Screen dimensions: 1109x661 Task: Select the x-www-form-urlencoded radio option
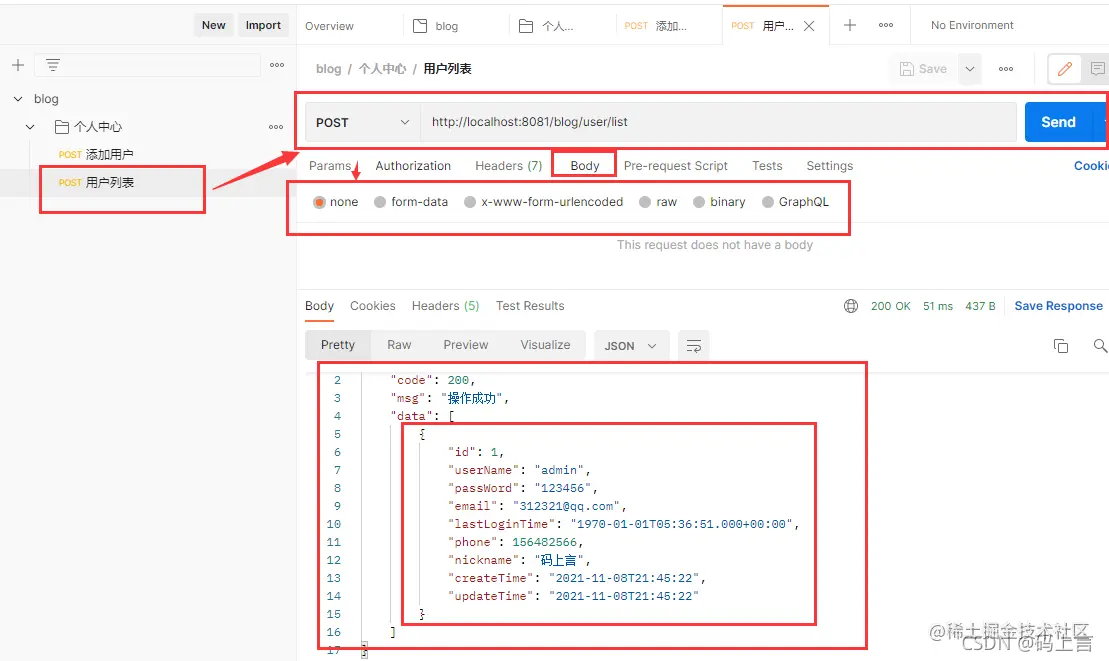tap(470, 202)
